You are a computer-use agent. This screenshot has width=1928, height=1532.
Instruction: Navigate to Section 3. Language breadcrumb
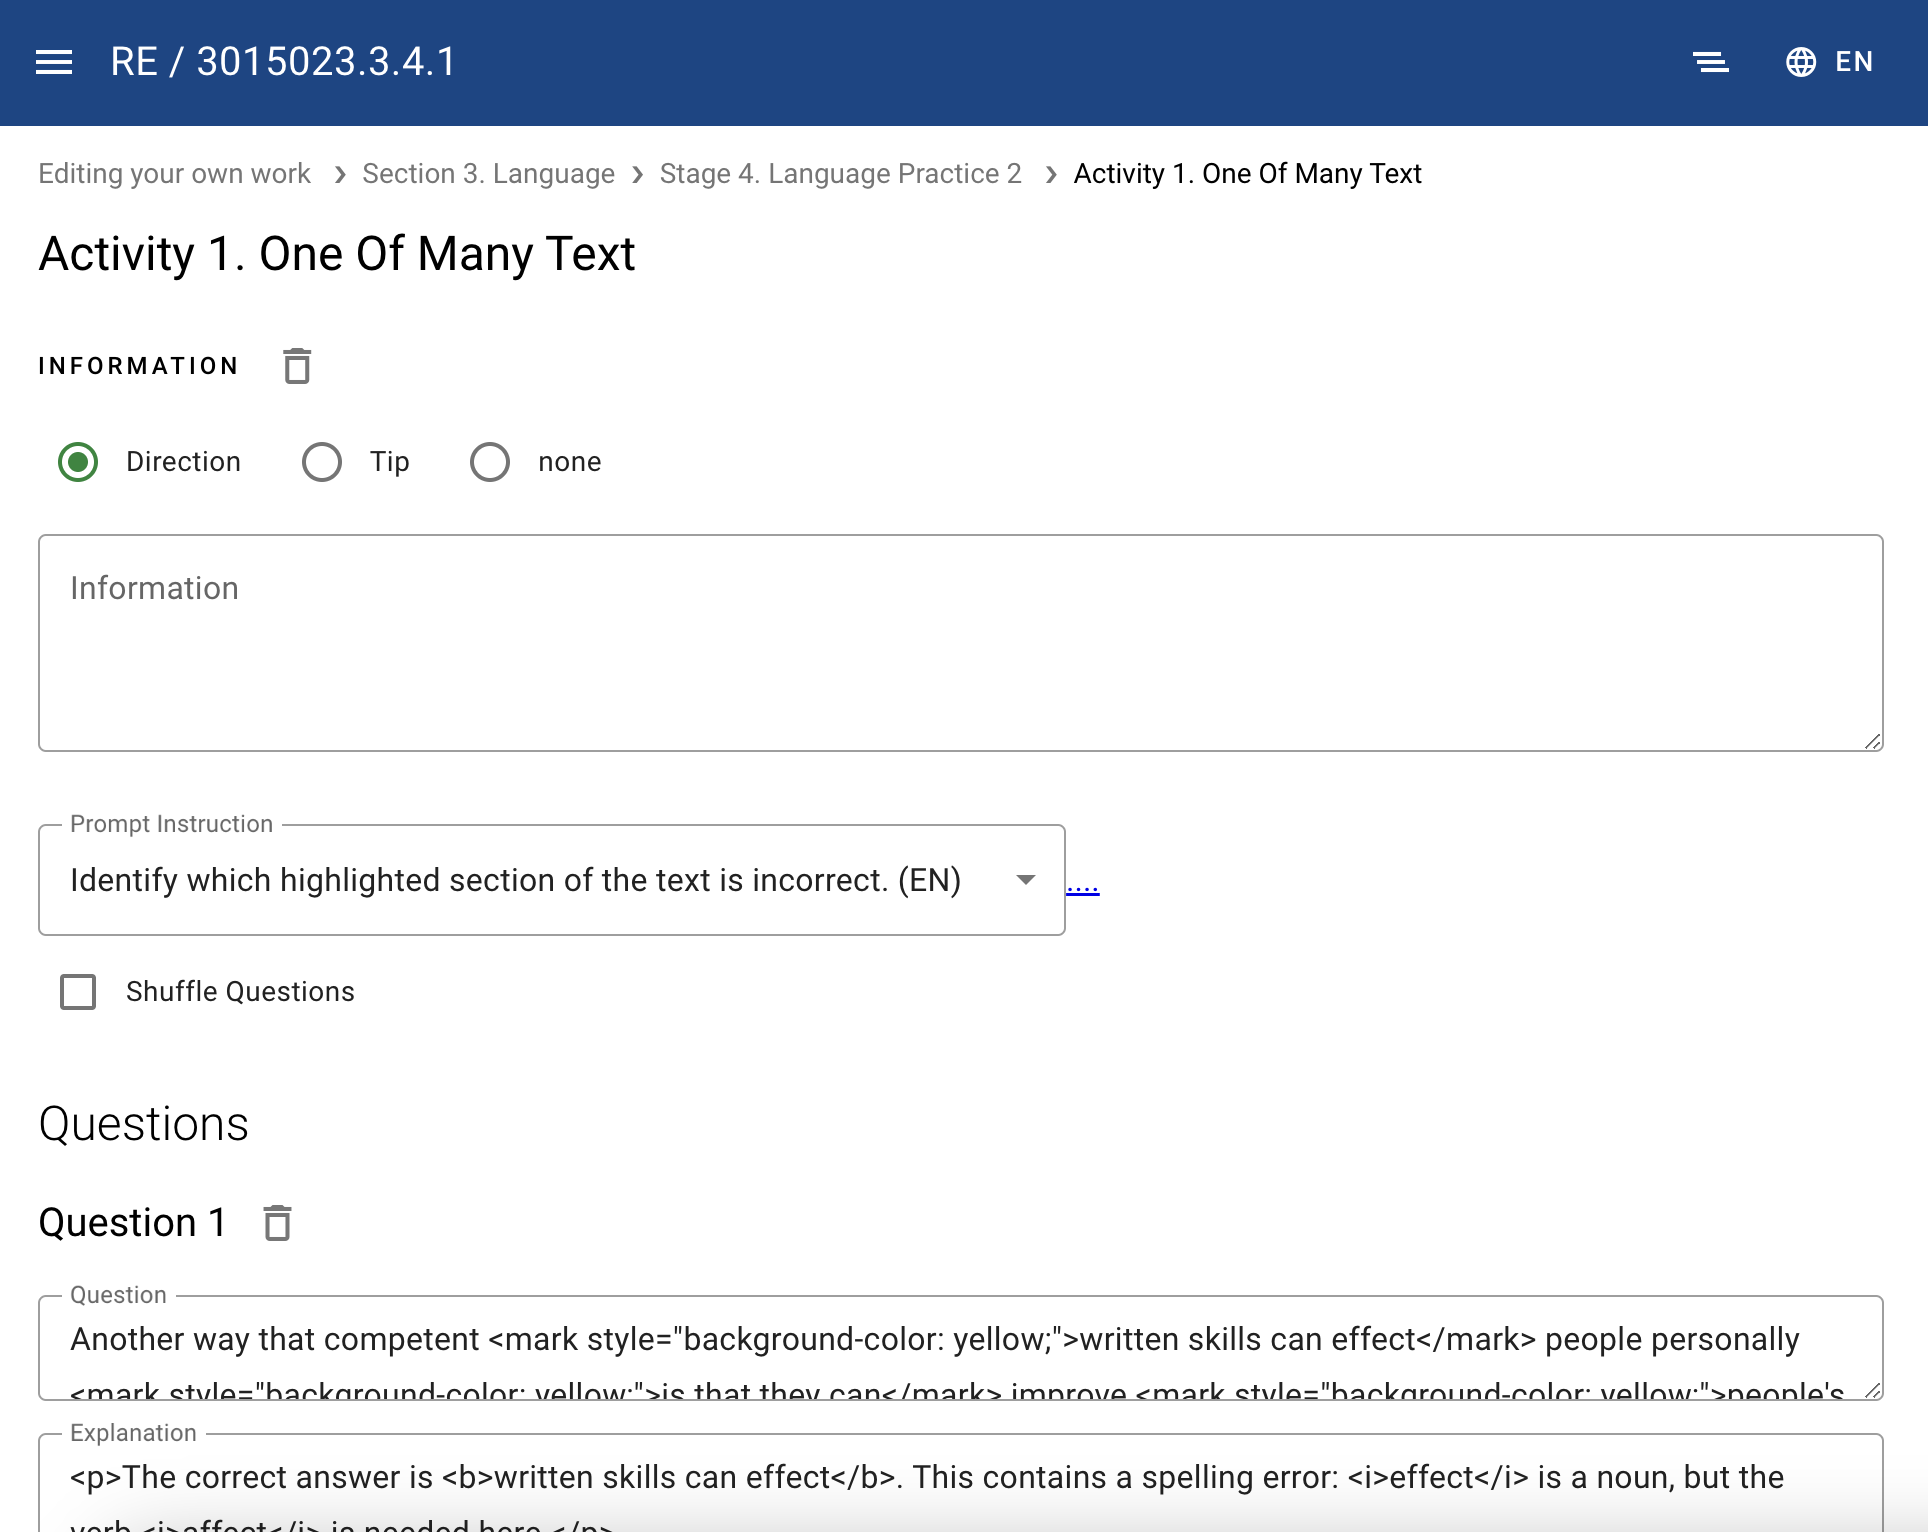tap(488, 174)
